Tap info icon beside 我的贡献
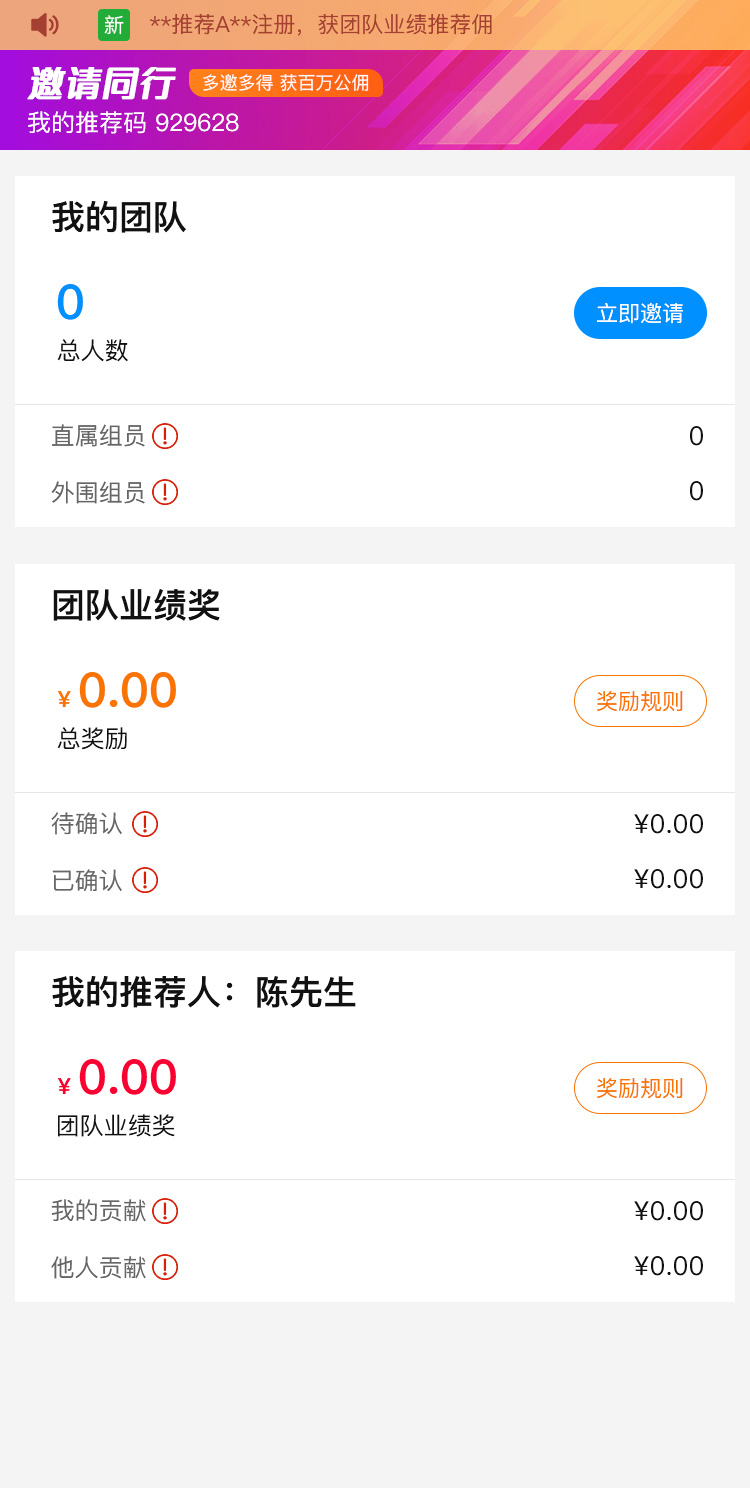The height and width of the screenshot is (1488, 750). 165,1211
